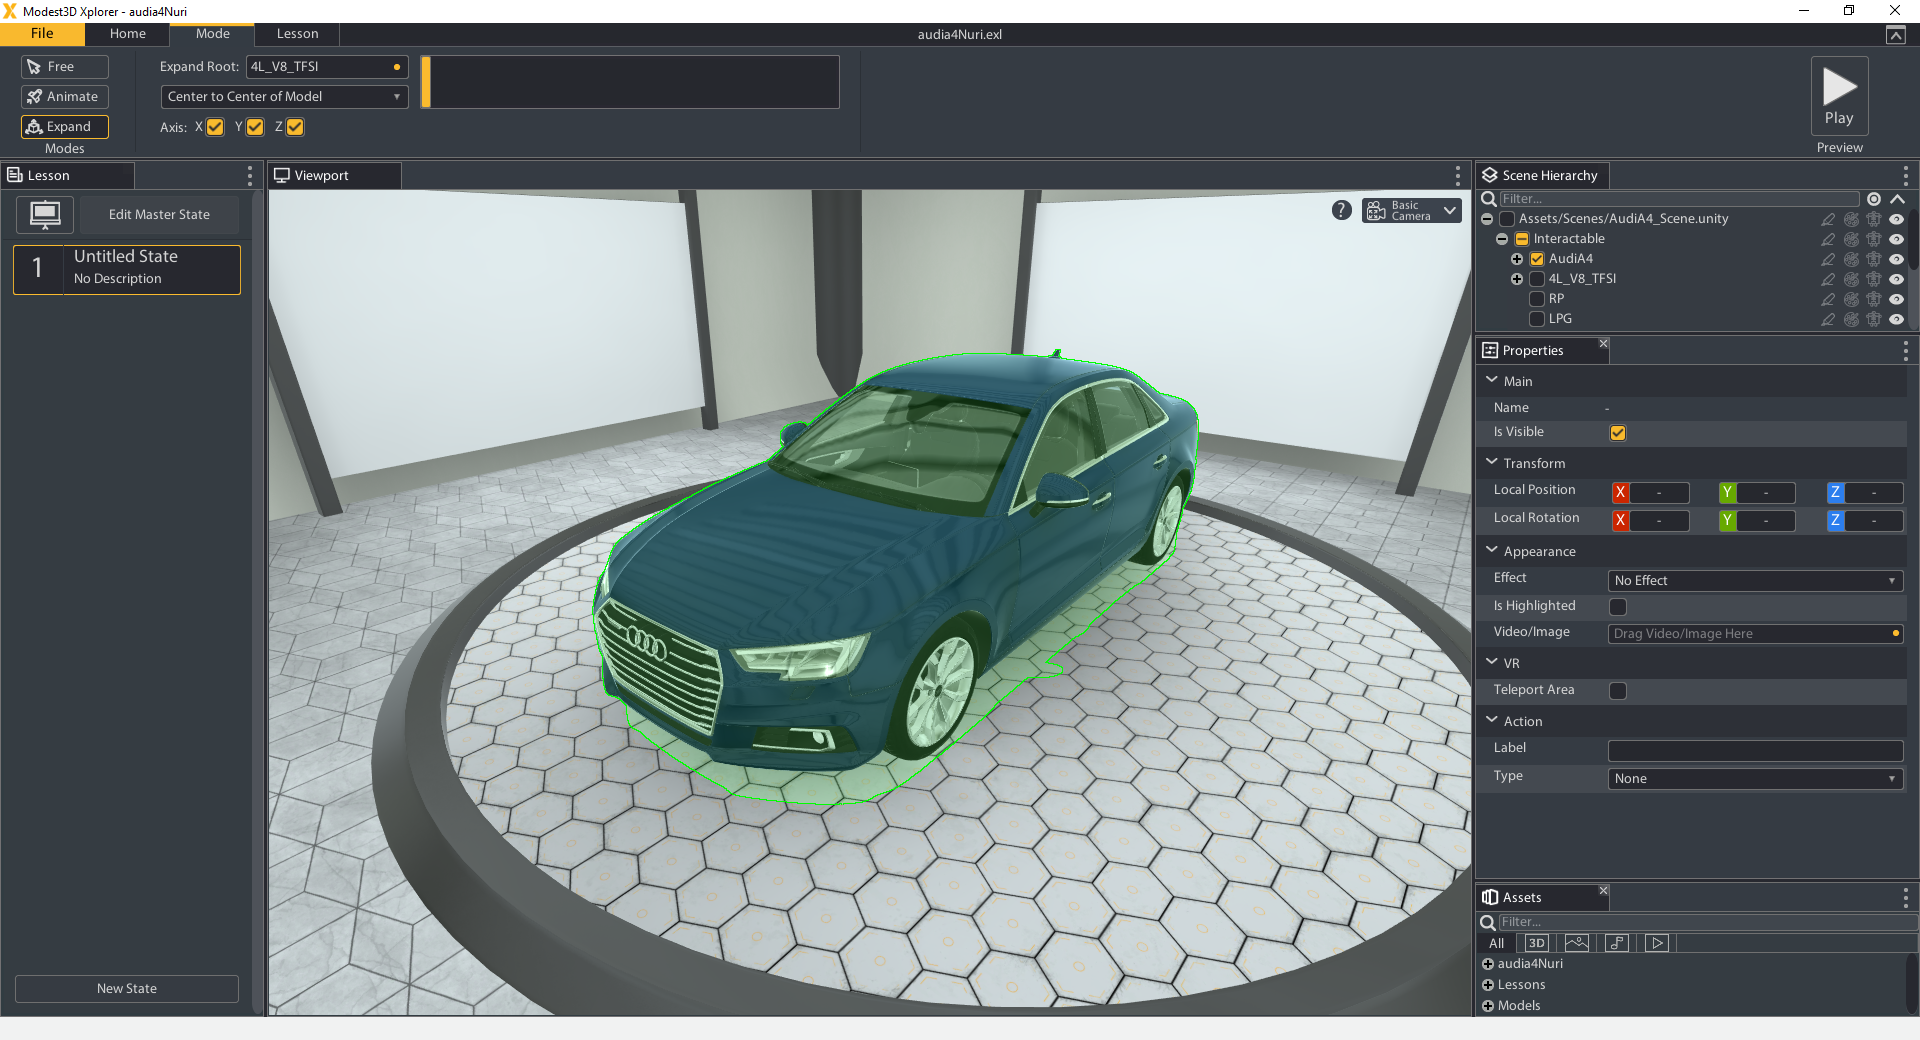
Task: Uncheck AudiA4 in Scene Hierarchy
Action: click(x=1537, y=259)
